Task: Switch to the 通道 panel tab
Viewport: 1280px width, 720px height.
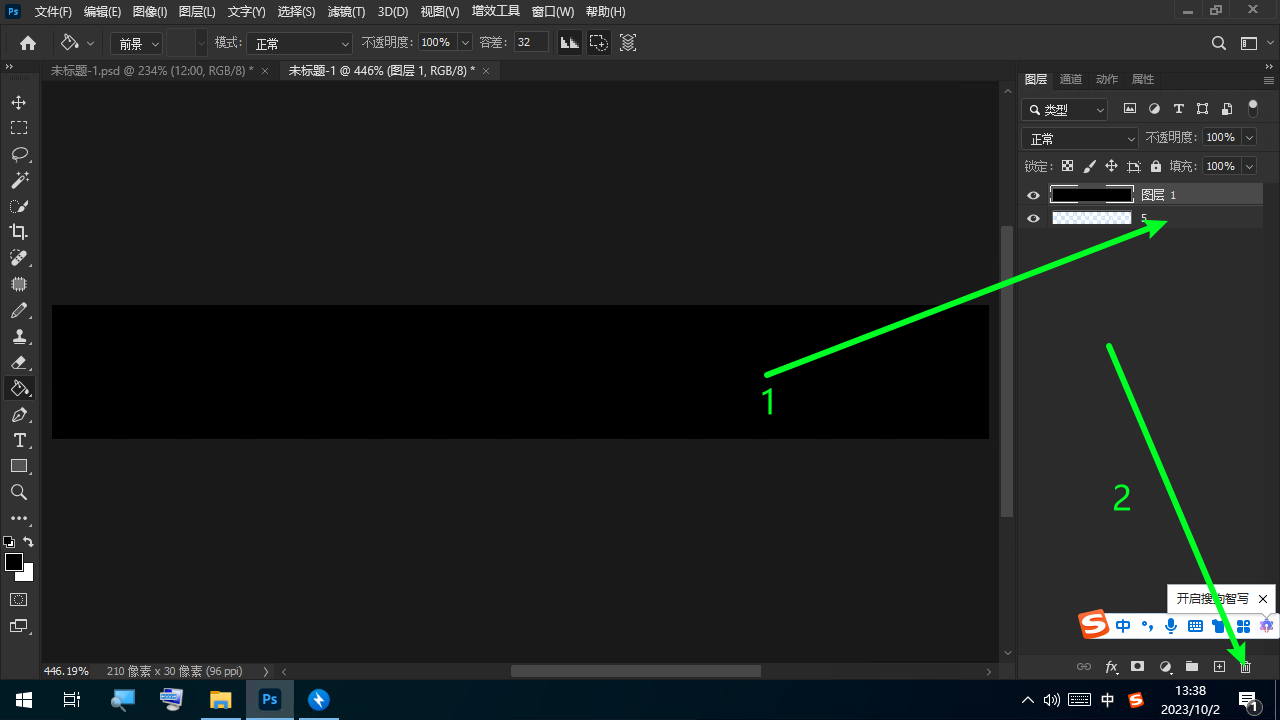Action: pos(1070,79)
